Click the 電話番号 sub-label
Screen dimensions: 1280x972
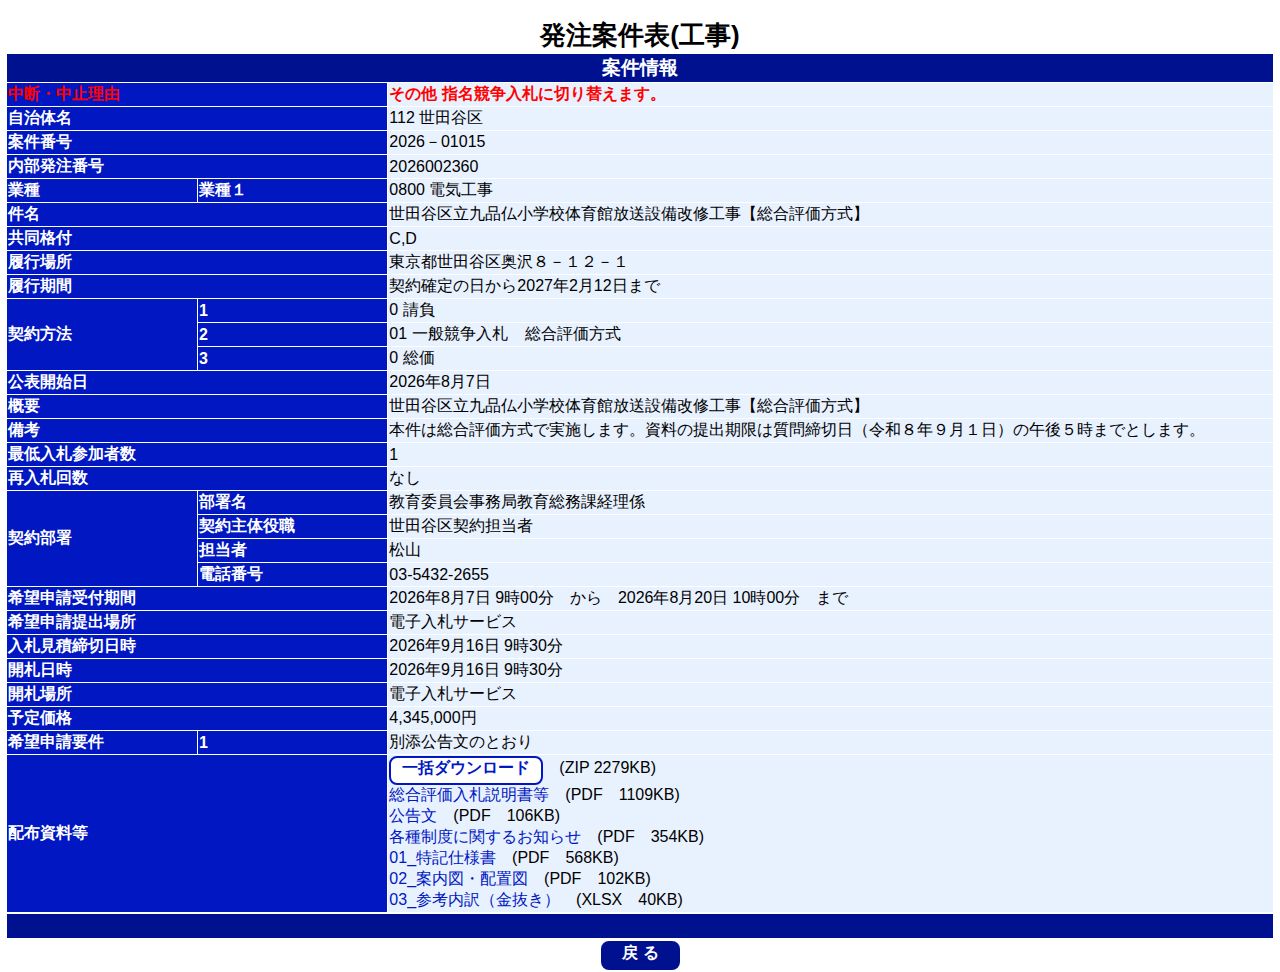click(231, 574)
